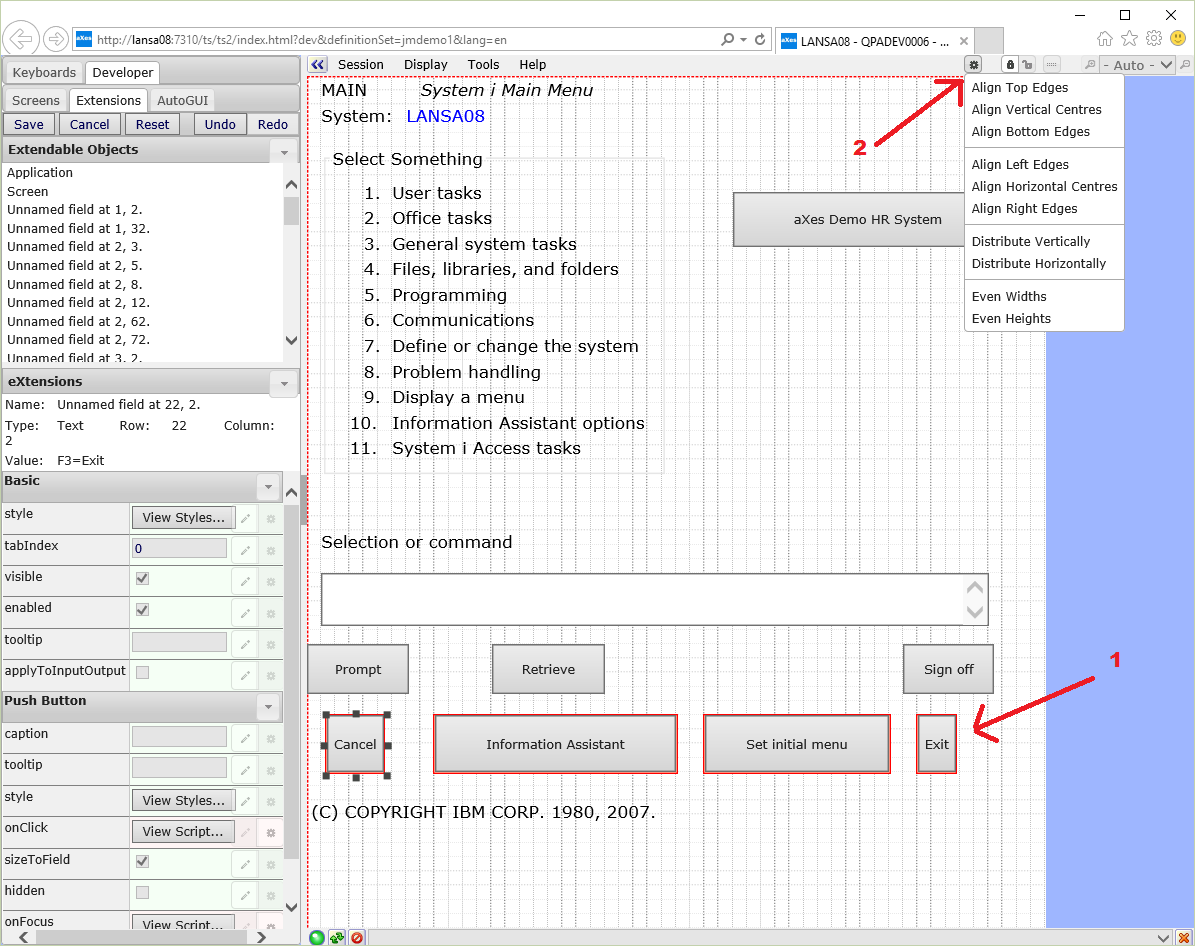
Task: Choose Align Left Edges from menu
Action: tap(1020, 165)
